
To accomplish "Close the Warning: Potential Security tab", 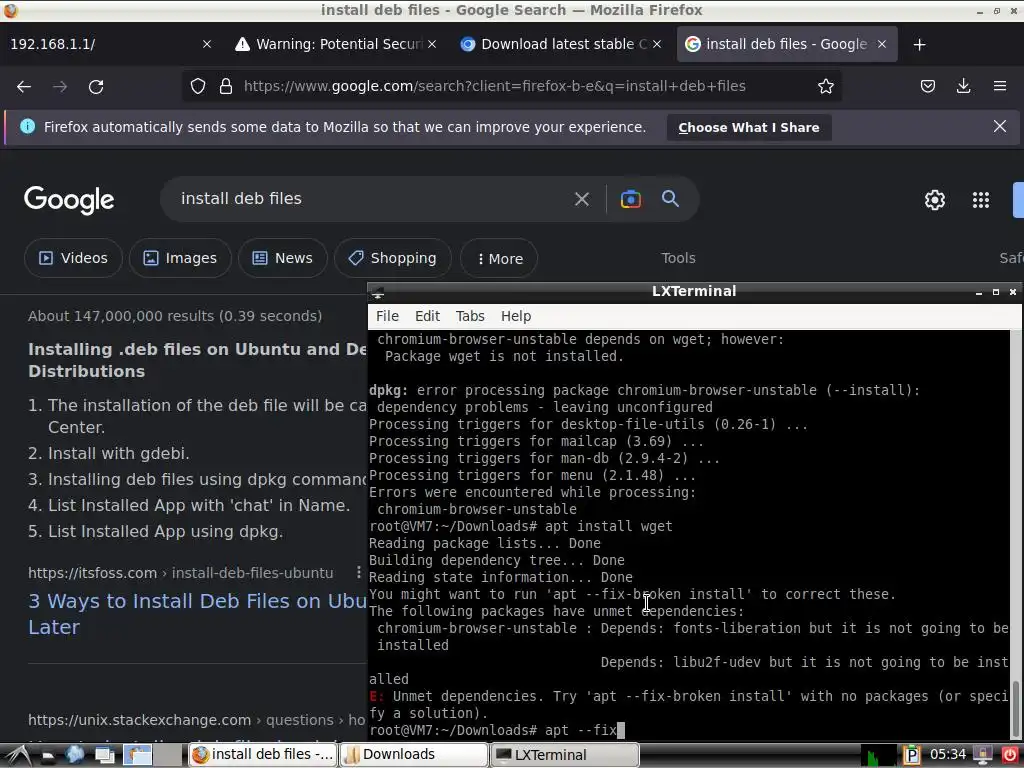I will 432,44.
